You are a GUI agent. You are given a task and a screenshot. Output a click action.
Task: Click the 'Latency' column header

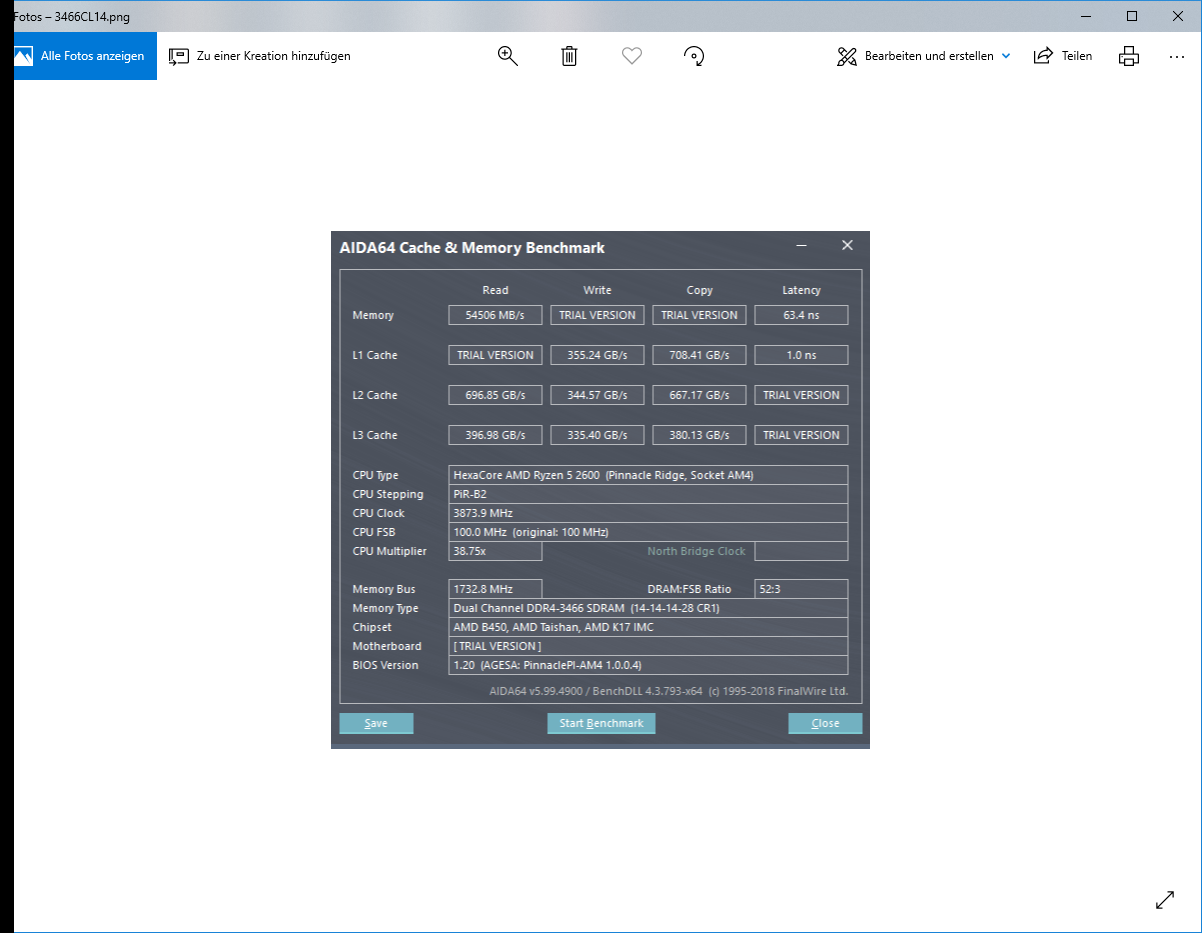[801, 290]
